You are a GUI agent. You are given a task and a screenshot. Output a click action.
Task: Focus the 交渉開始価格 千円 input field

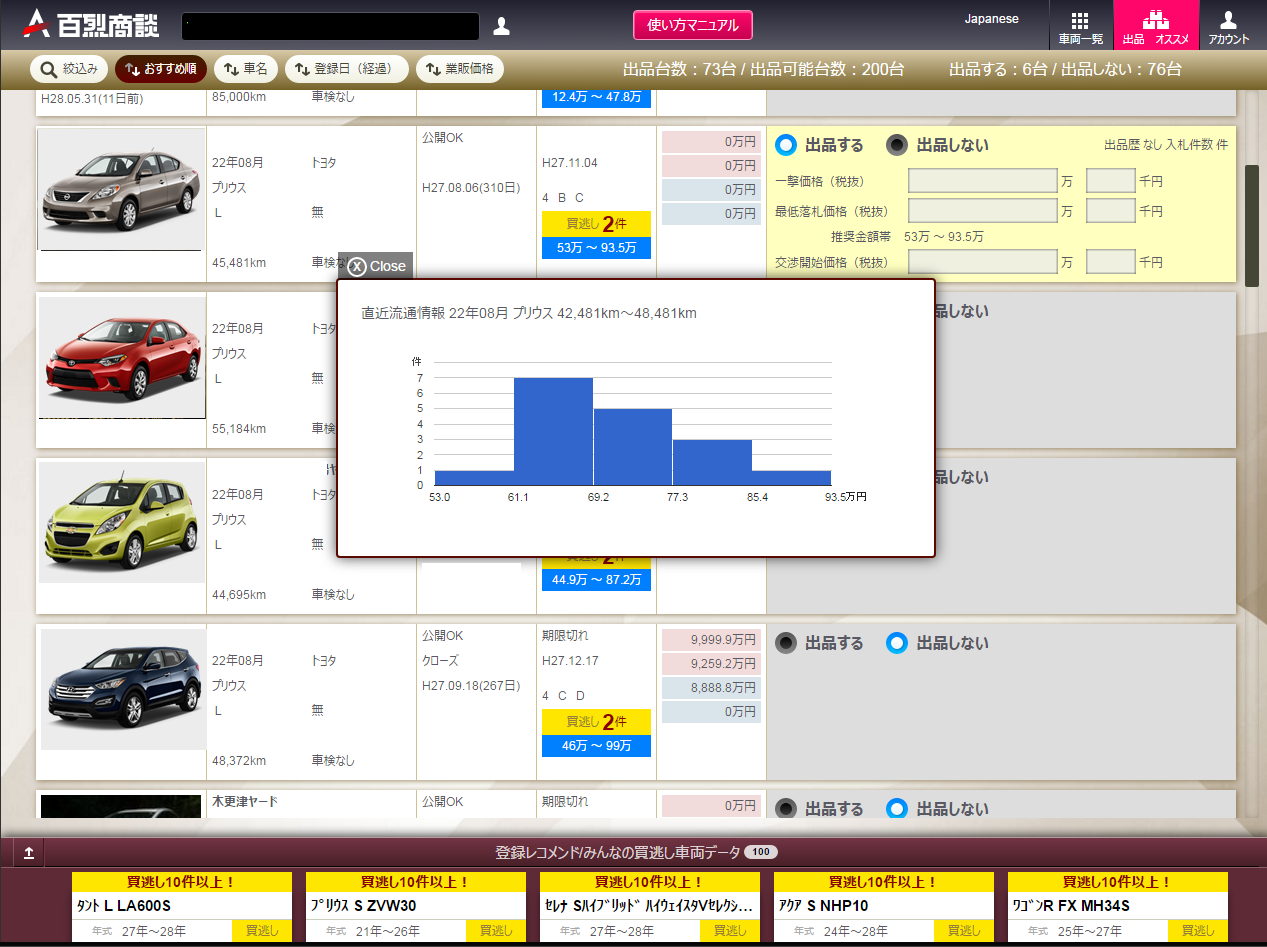[x=1111, y=262]
